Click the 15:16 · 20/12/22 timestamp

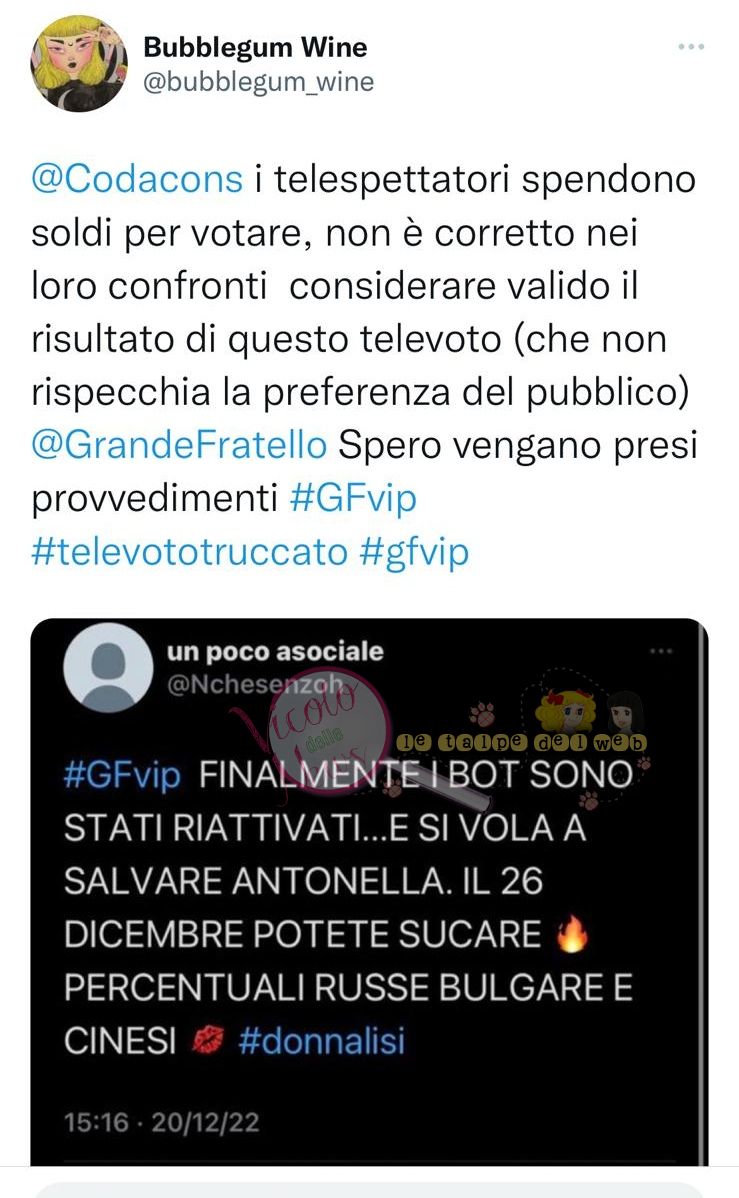coord(162,1122)
